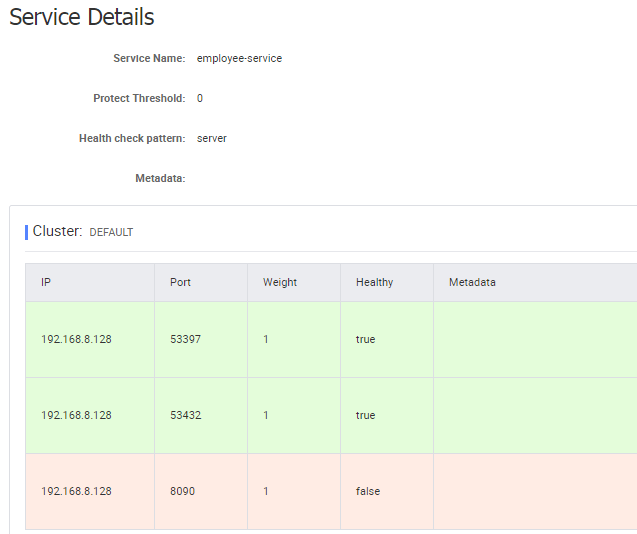Viewport: 637px width, 534px height.
Task: Select port 53432 cell
Action: pos(186,416)
